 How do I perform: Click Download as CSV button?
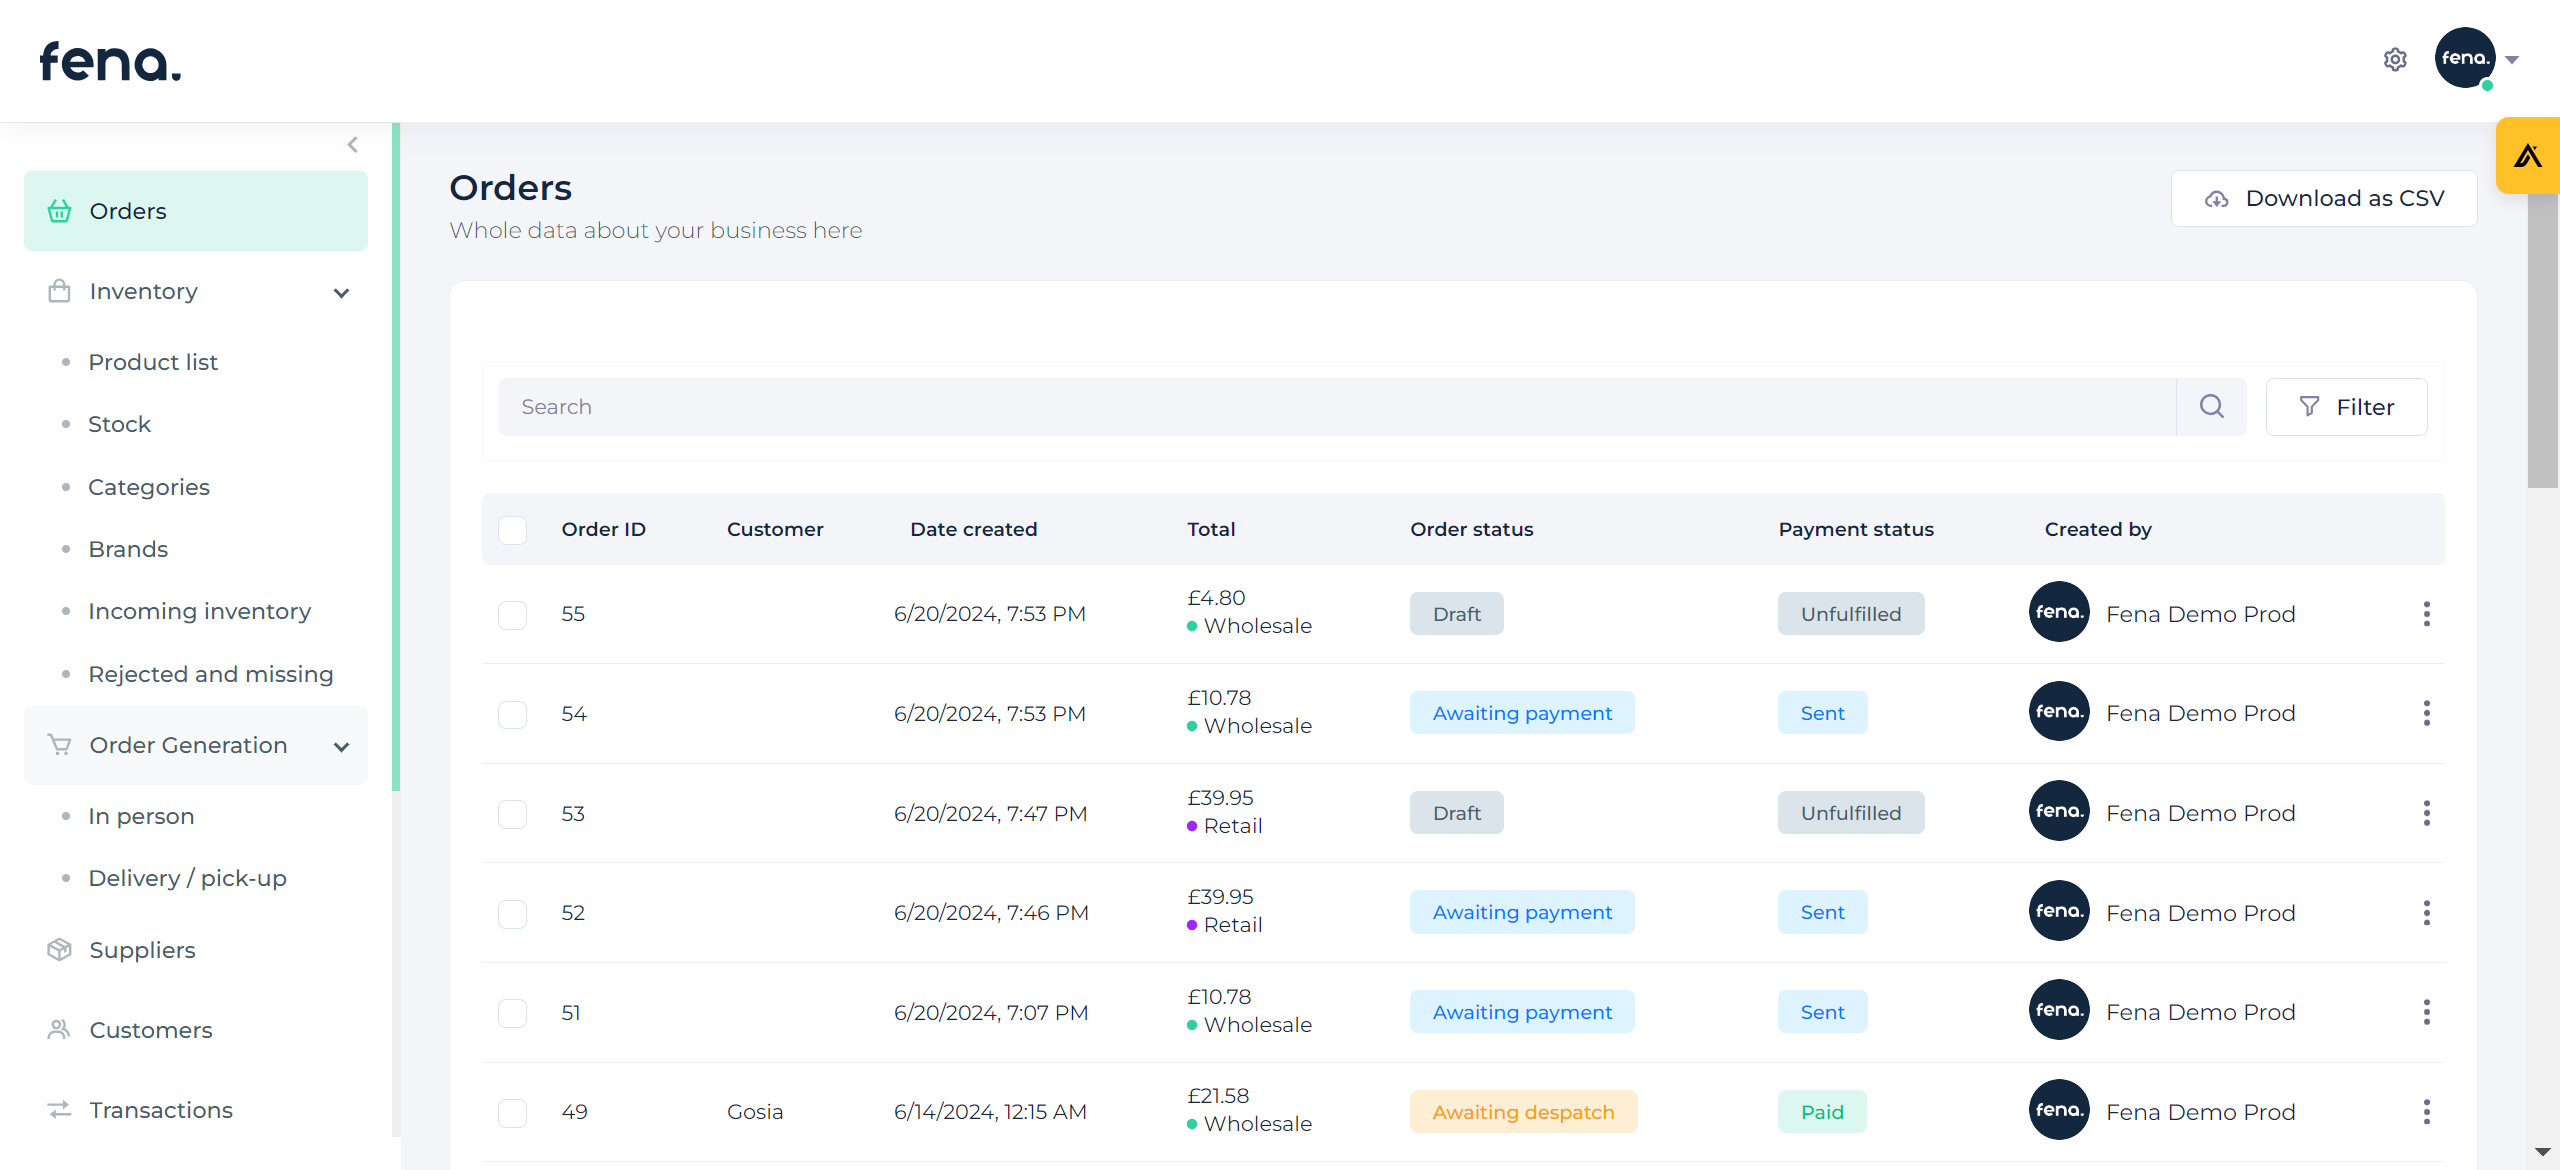click(x=2323, y=199)
